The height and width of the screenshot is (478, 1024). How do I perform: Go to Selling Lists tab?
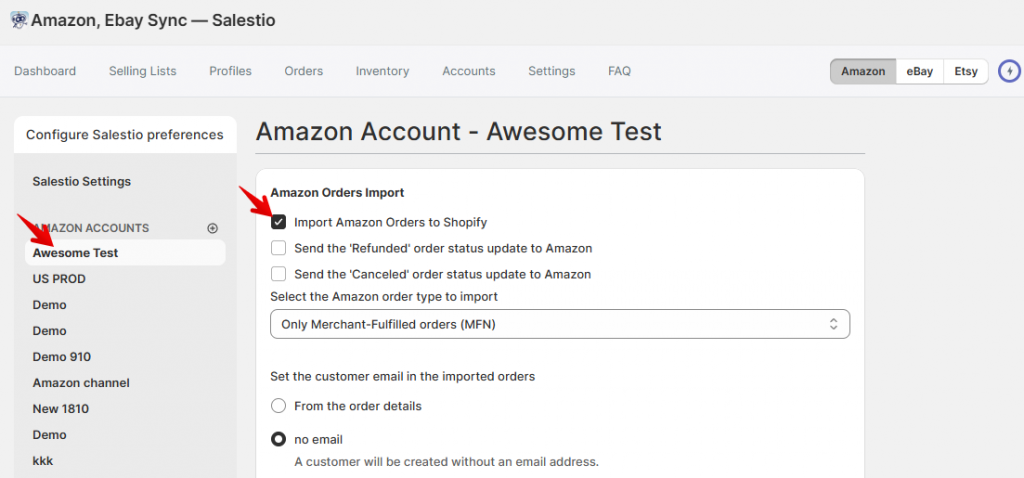pos(142,71)
